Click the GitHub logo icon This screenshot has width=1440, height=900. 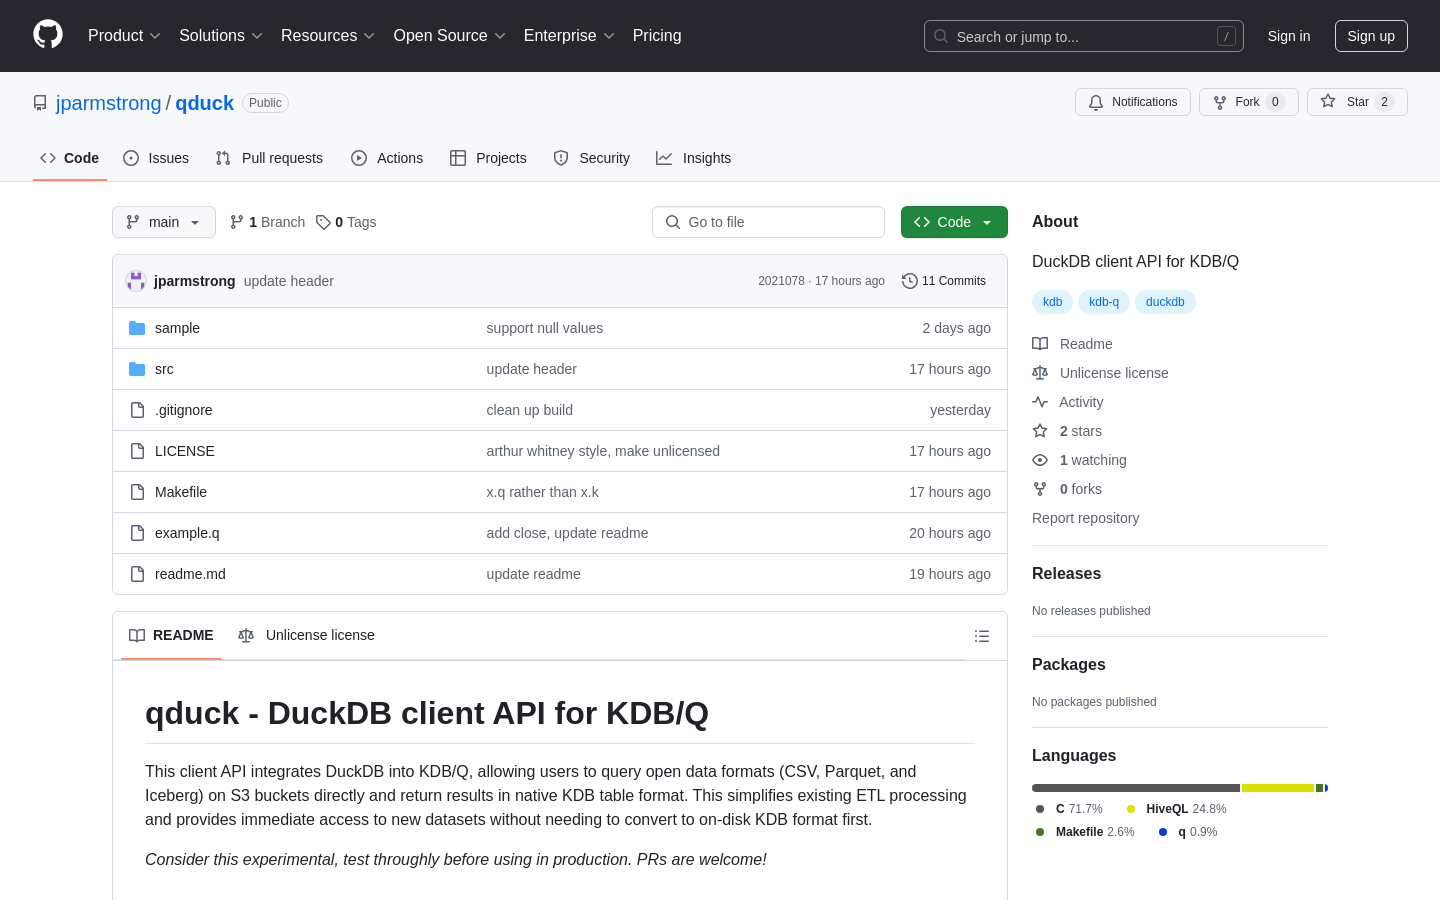click(x=48, y=35)
